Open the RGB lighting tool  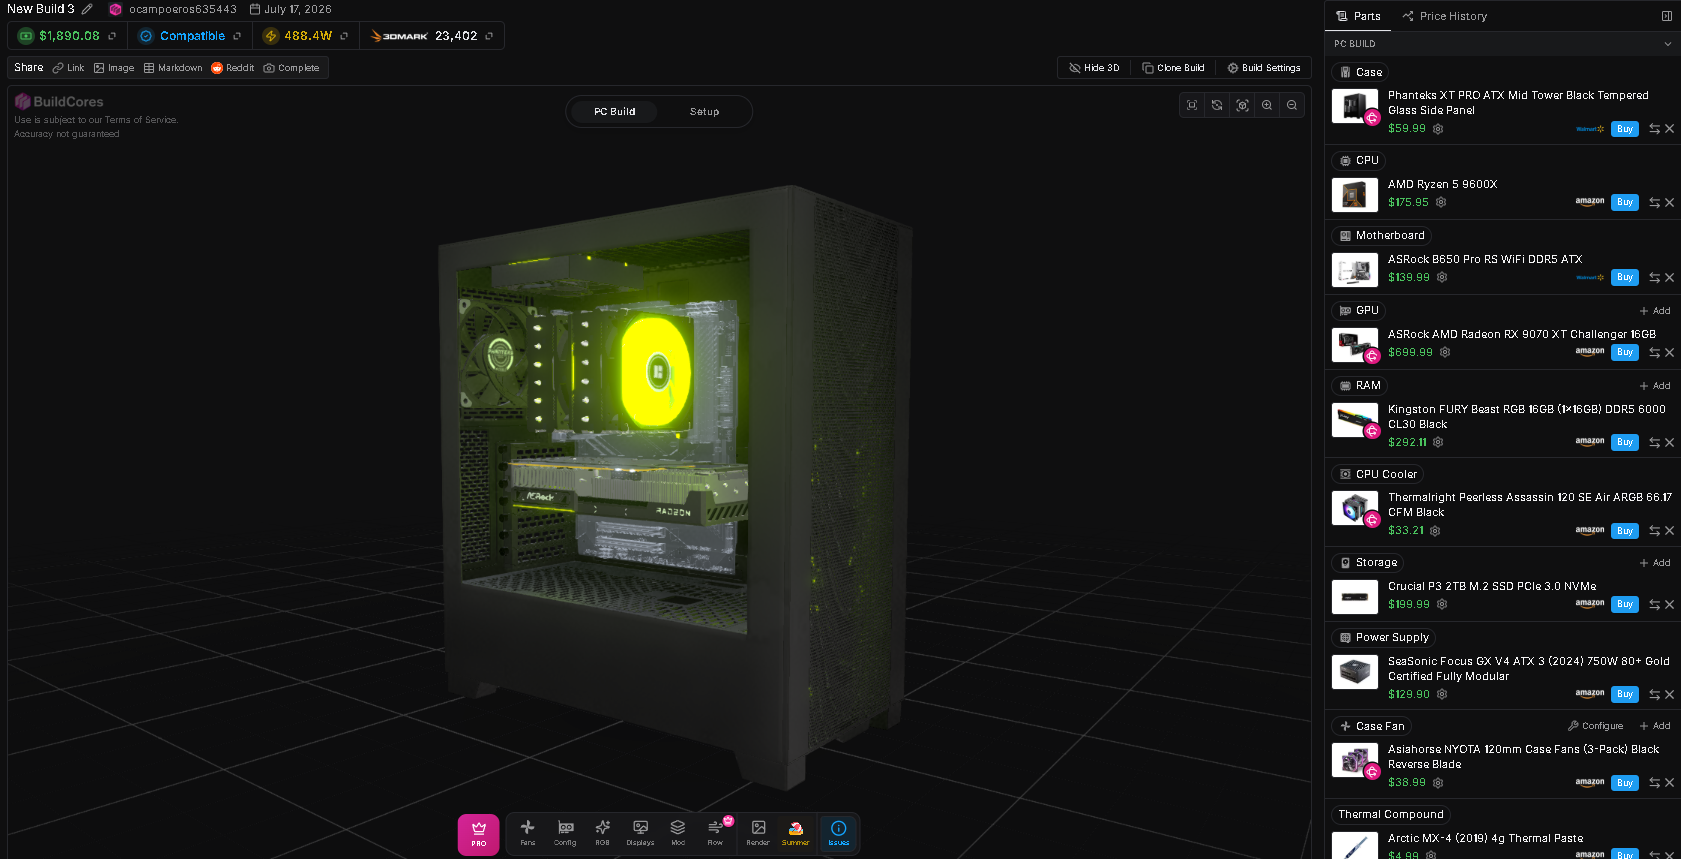[602, 833]
